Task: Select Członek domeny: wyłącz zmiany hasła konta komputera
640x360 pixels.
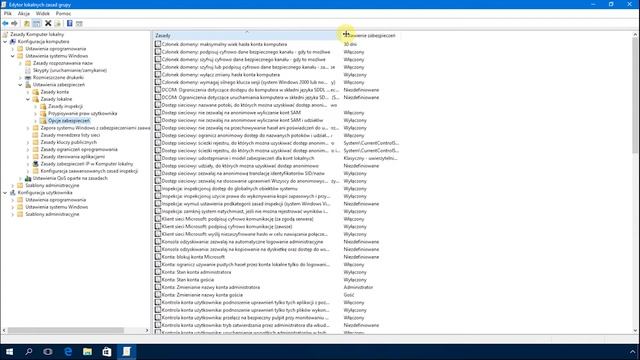Action: tap(221, 75)
